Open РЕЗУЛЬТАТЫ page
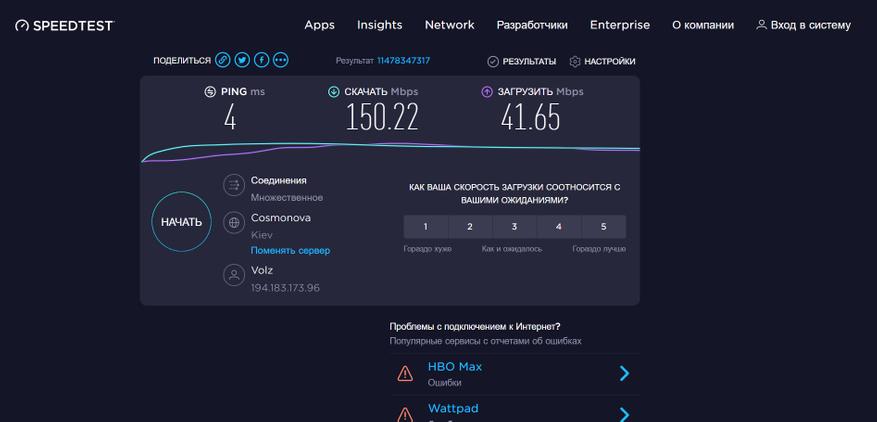This screenshot has width=877, height=422. click(529, 62)
